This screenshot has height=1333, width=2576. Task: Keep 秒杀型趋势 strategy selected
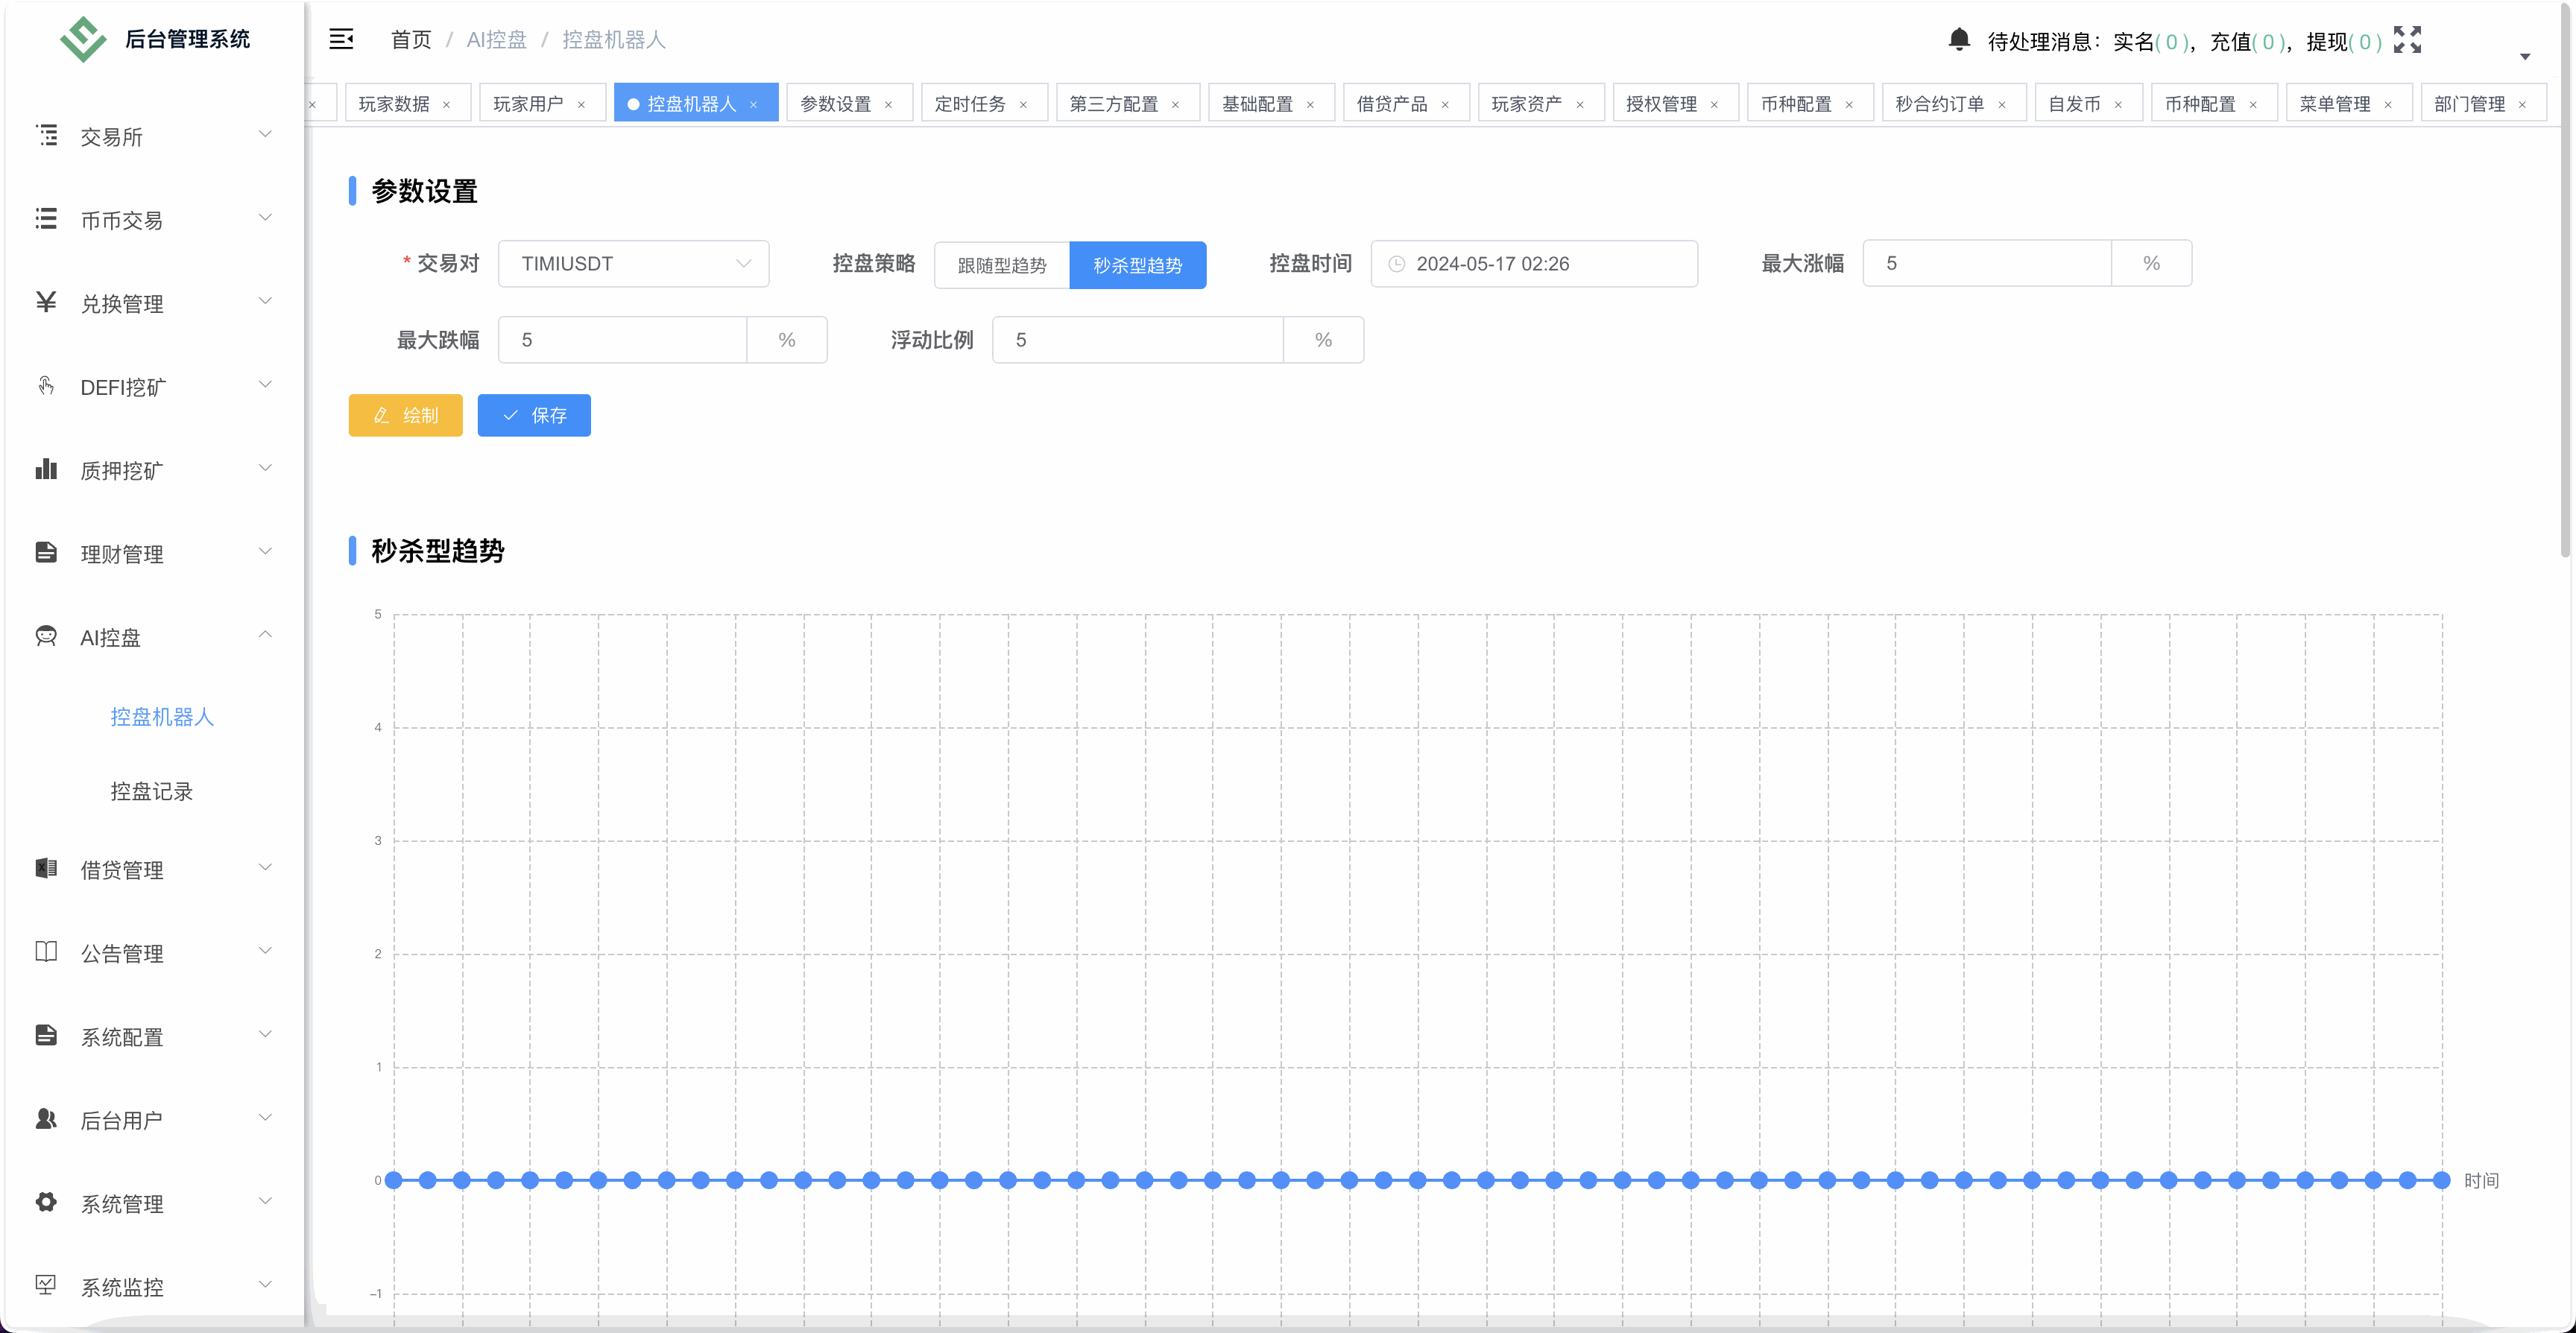[x=1138, y=264]
